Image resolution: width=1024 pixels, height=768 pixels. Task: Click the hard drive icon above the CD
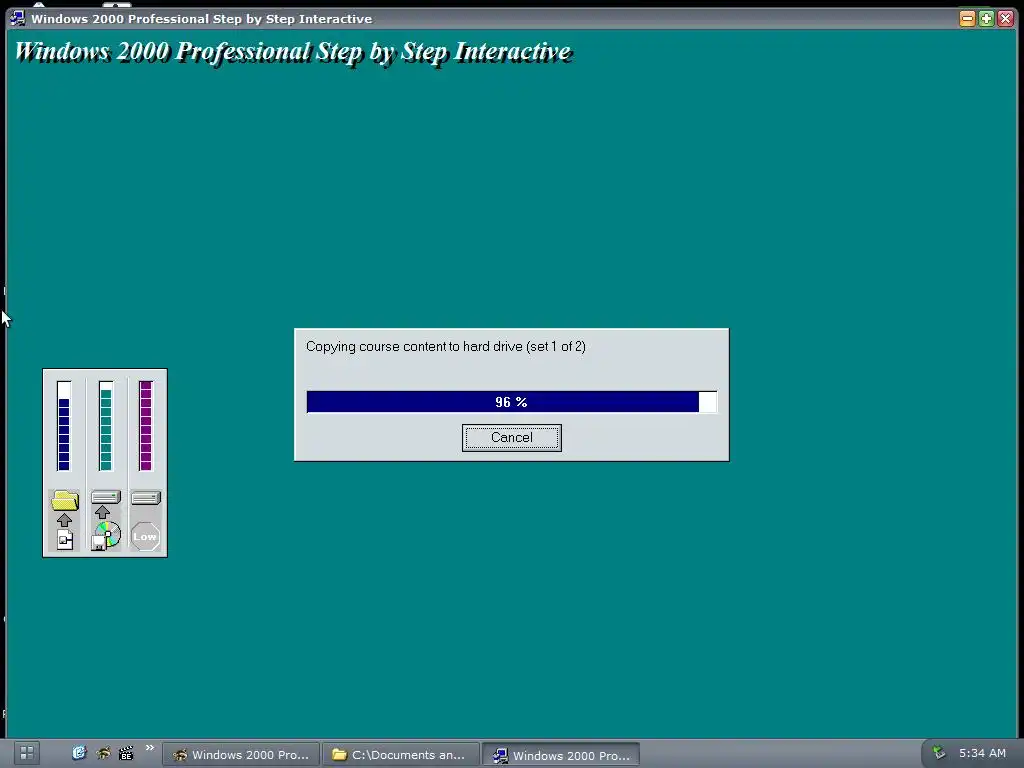[x=106, y=497]
